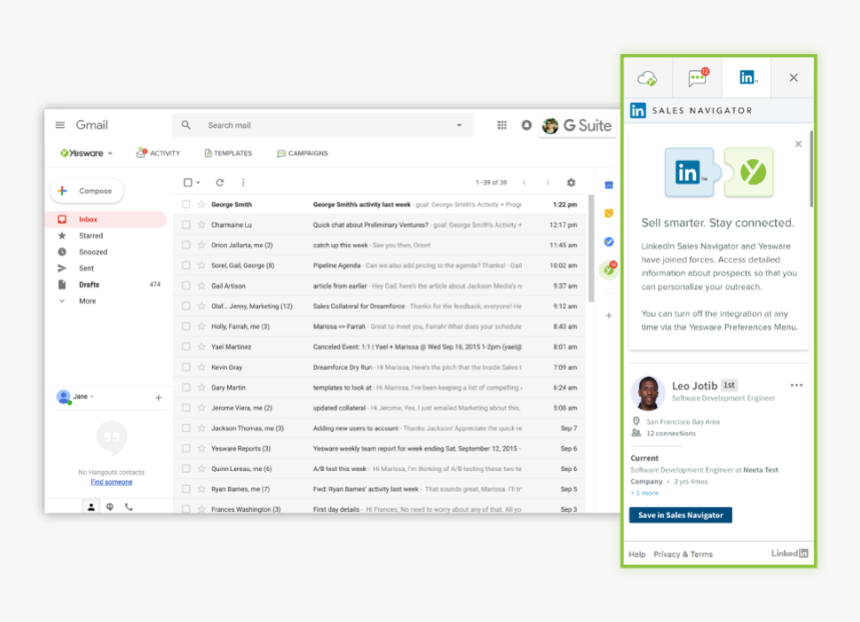This screenshot has height=622, width=860.
Task: Open Leo Jotib's profile name
Action: tap(694, 386)
